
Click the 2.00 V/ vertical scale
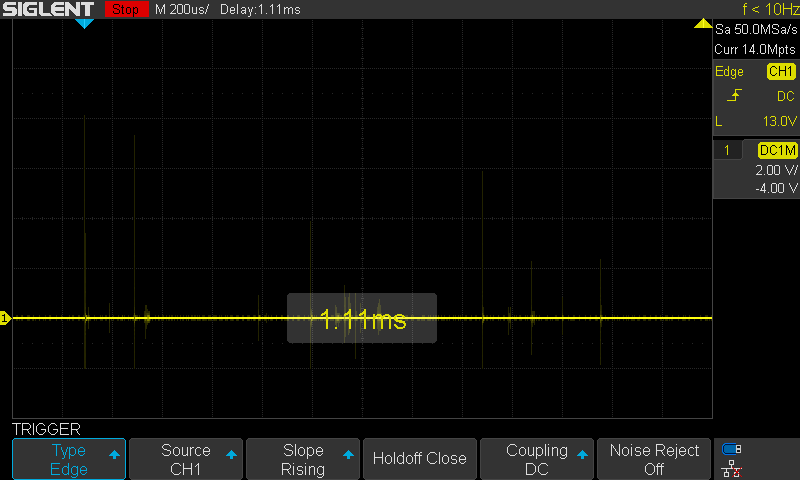[776, 170]
